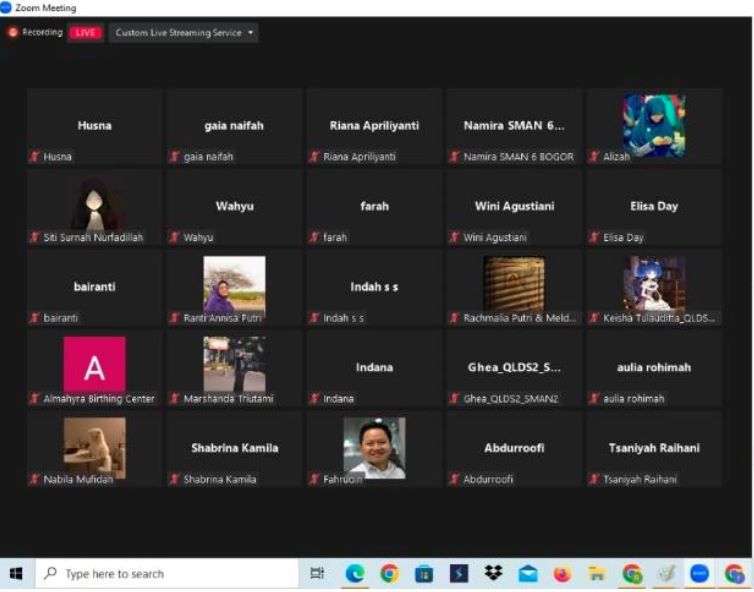Click the Dropbox icon in the taskbar
Screen dimensions: 754x592
pyautogui.click(x=493, y=574)
